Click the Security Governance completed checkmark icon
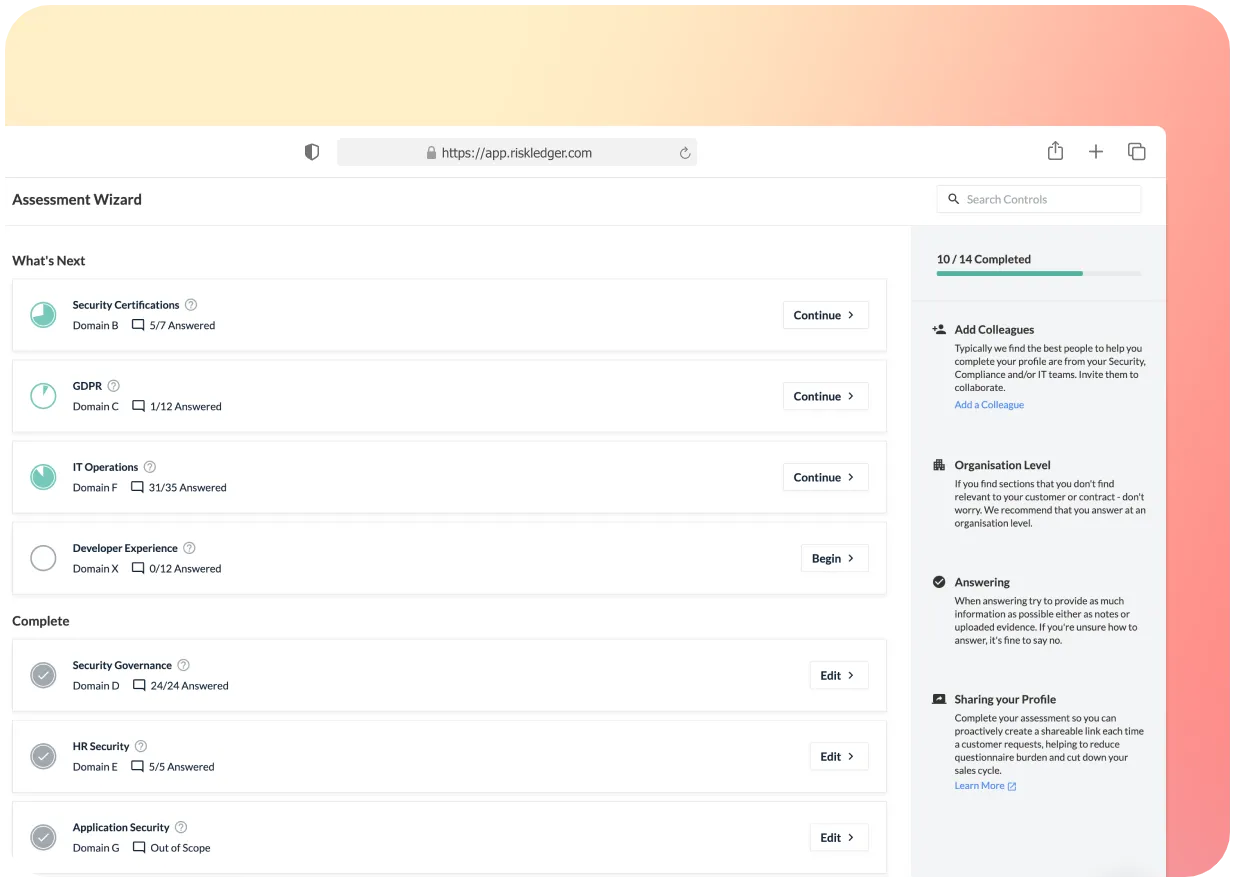The image size is (1235, 882). tap(43, 675)
